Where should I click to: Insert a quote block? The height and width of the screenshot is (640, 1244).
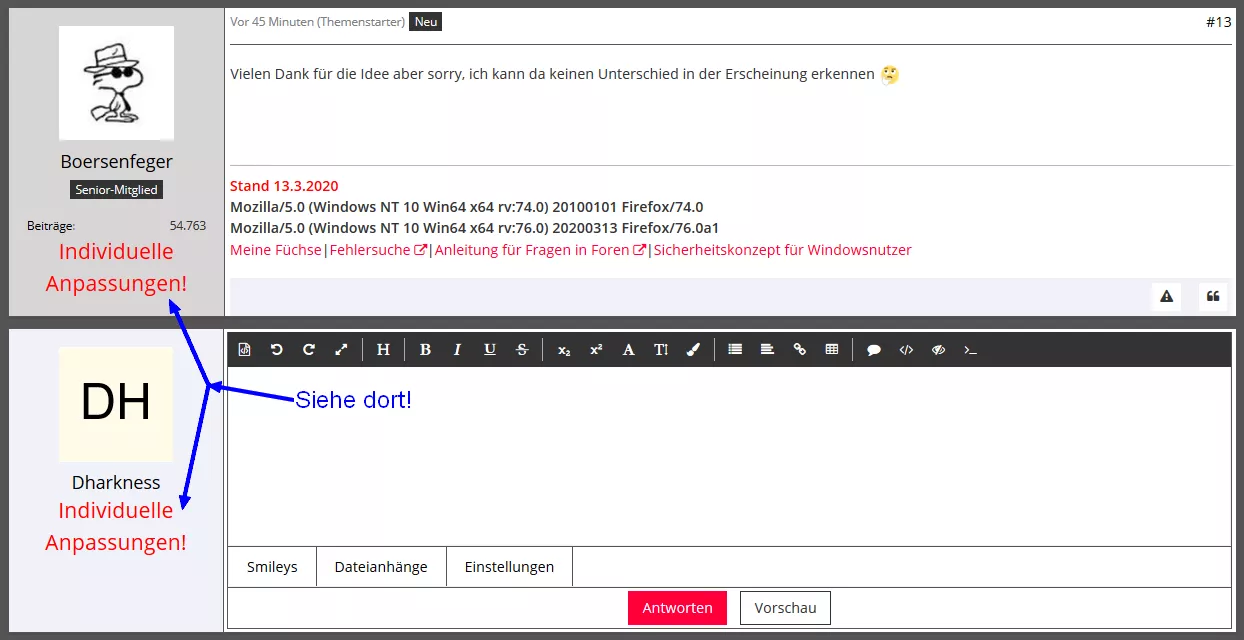coord(873,350)
